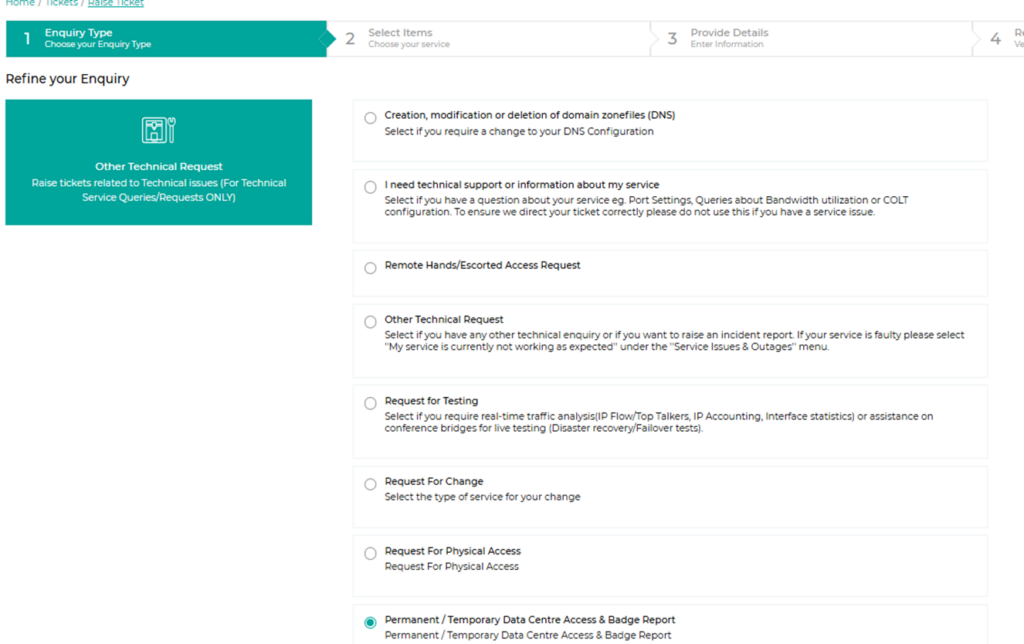Click the Raise Ticket breadcrumb link
Viewport: 1024px width, 644px height.
tap(116, 3)
